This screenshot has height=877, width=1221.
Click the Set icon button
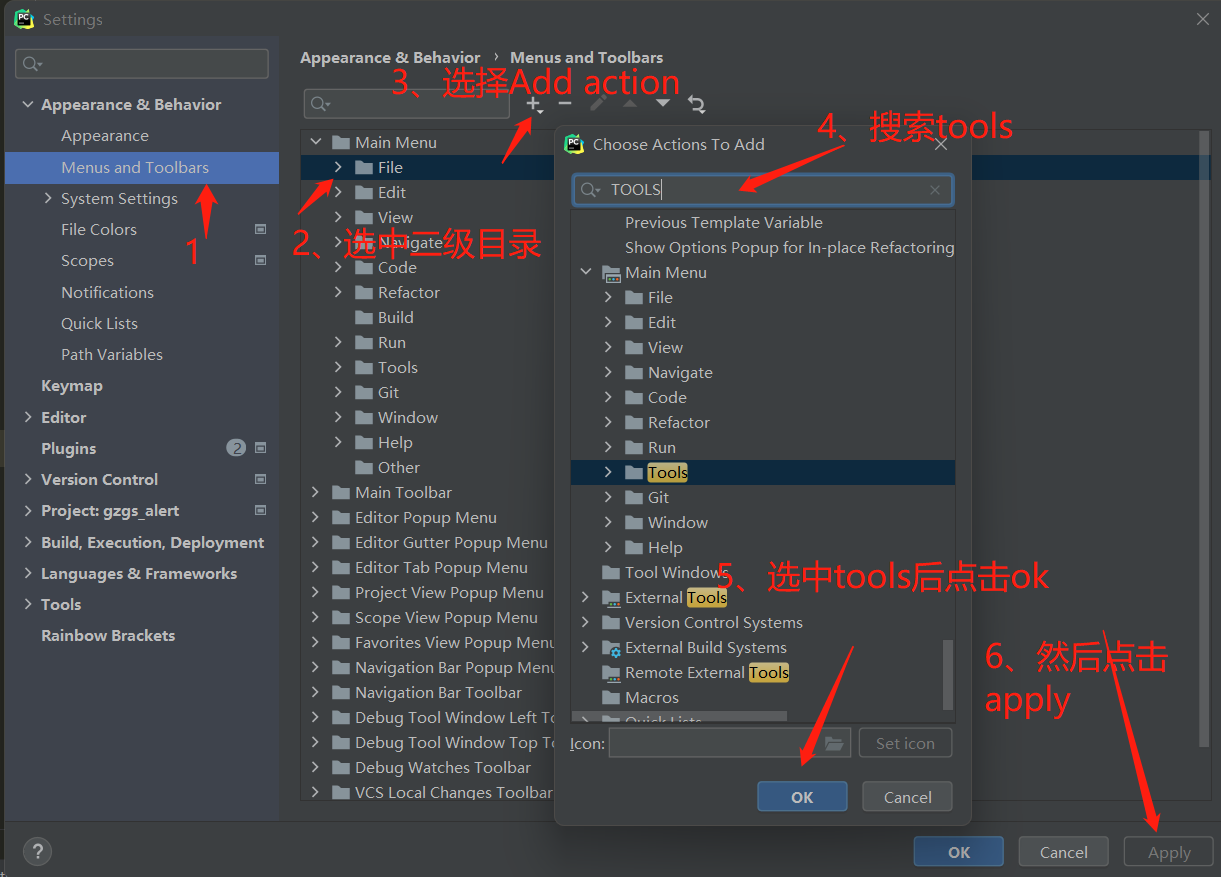coord(905,743)
